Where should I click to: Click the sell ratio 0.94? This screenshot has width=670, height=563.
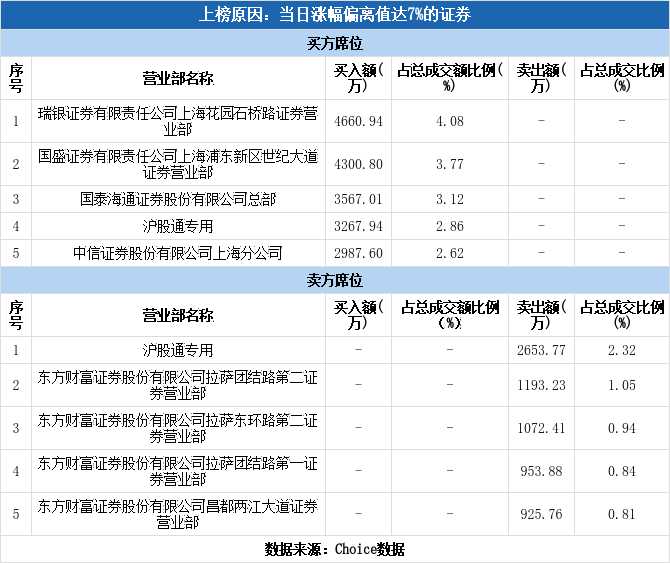pos(622,428)
